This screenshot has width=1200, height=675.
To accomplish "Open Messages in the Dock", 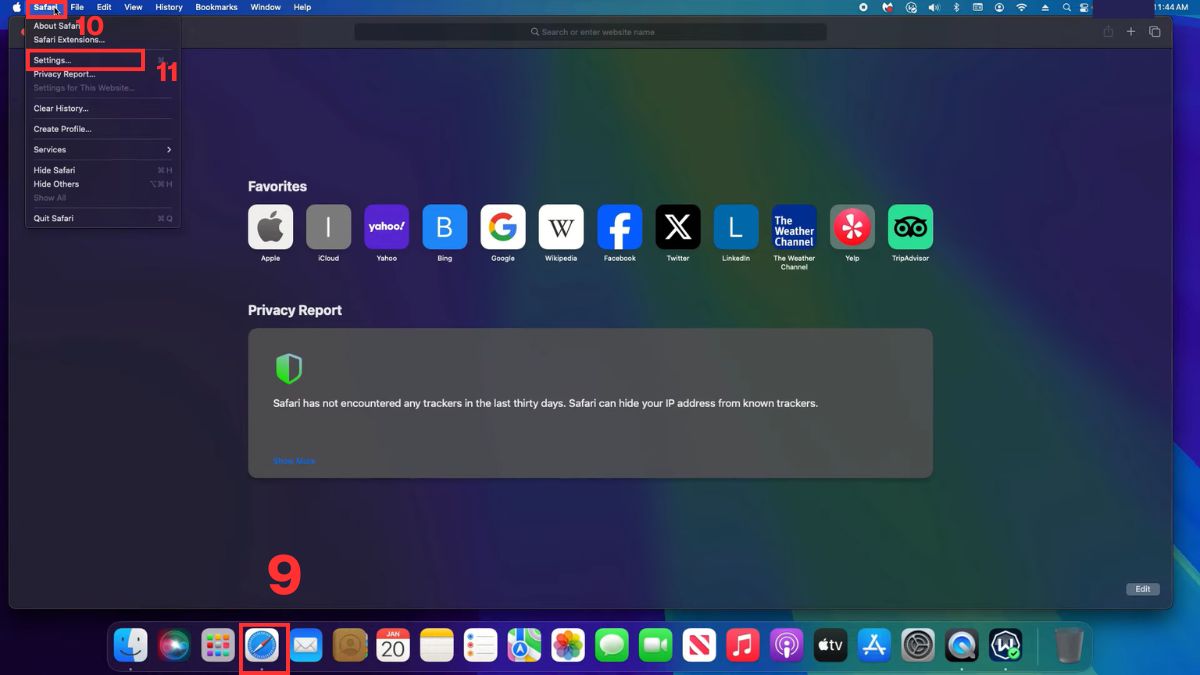I will click(612, 646).
